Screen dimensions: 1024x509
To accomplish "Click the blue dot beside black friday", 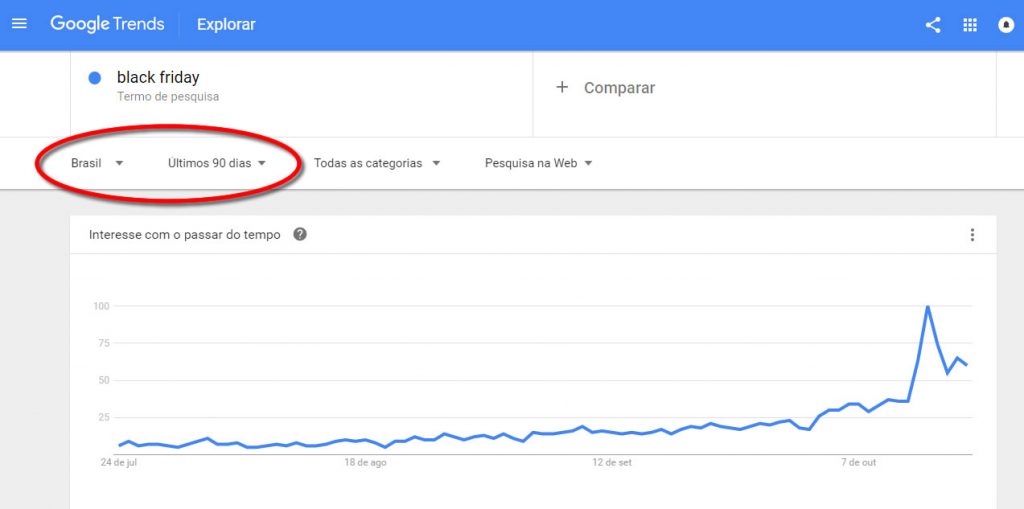I will (x=95, y=78).
